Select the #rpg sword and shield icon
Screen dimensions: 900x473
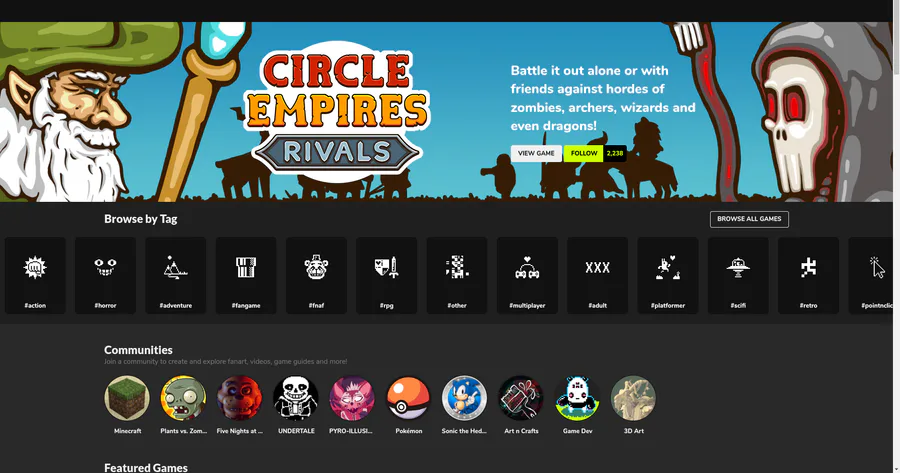386,267
